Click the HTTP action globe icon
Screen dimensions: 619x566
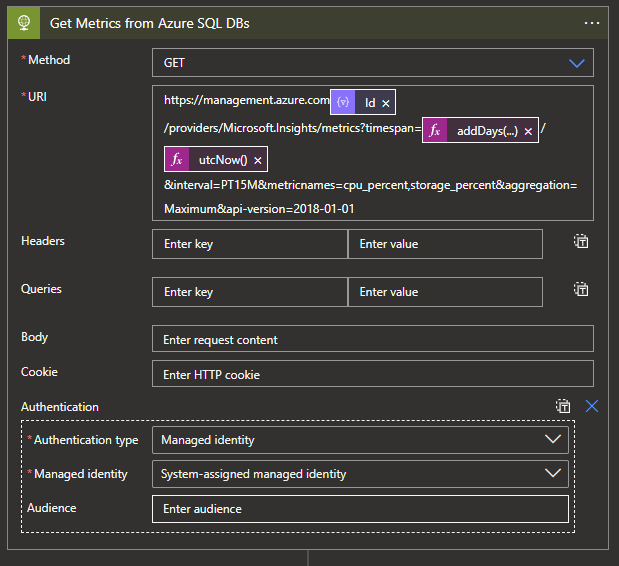(x=24, y=23)
